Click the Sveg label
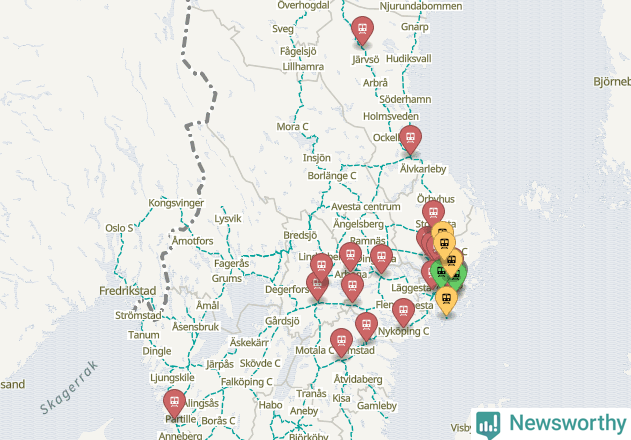 tap(283, 29)
